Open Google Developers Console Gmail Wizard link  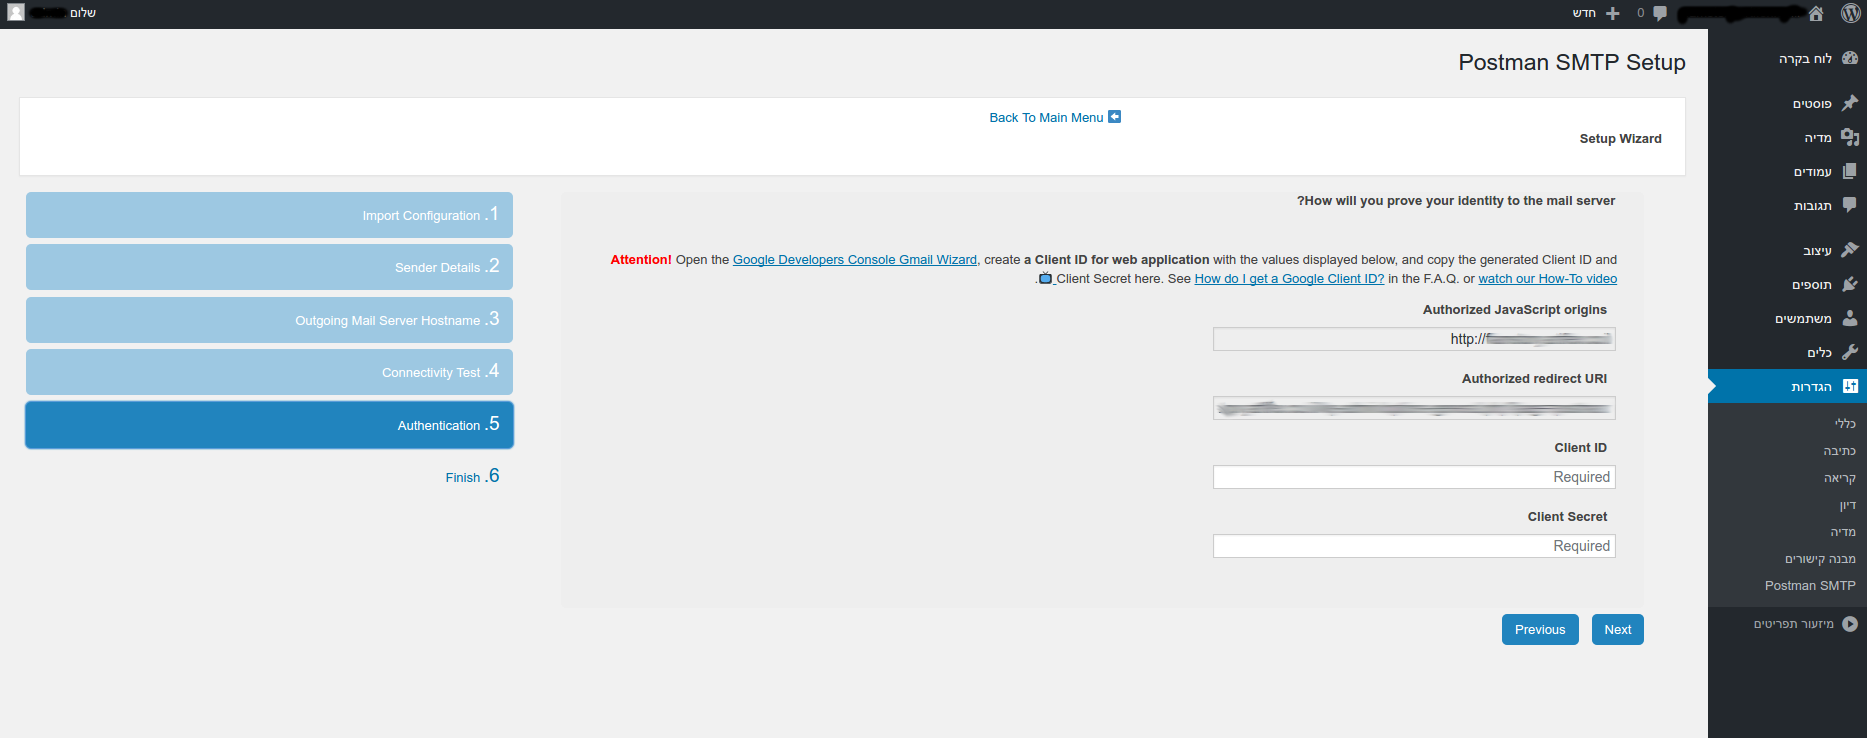tap(854, 260)
